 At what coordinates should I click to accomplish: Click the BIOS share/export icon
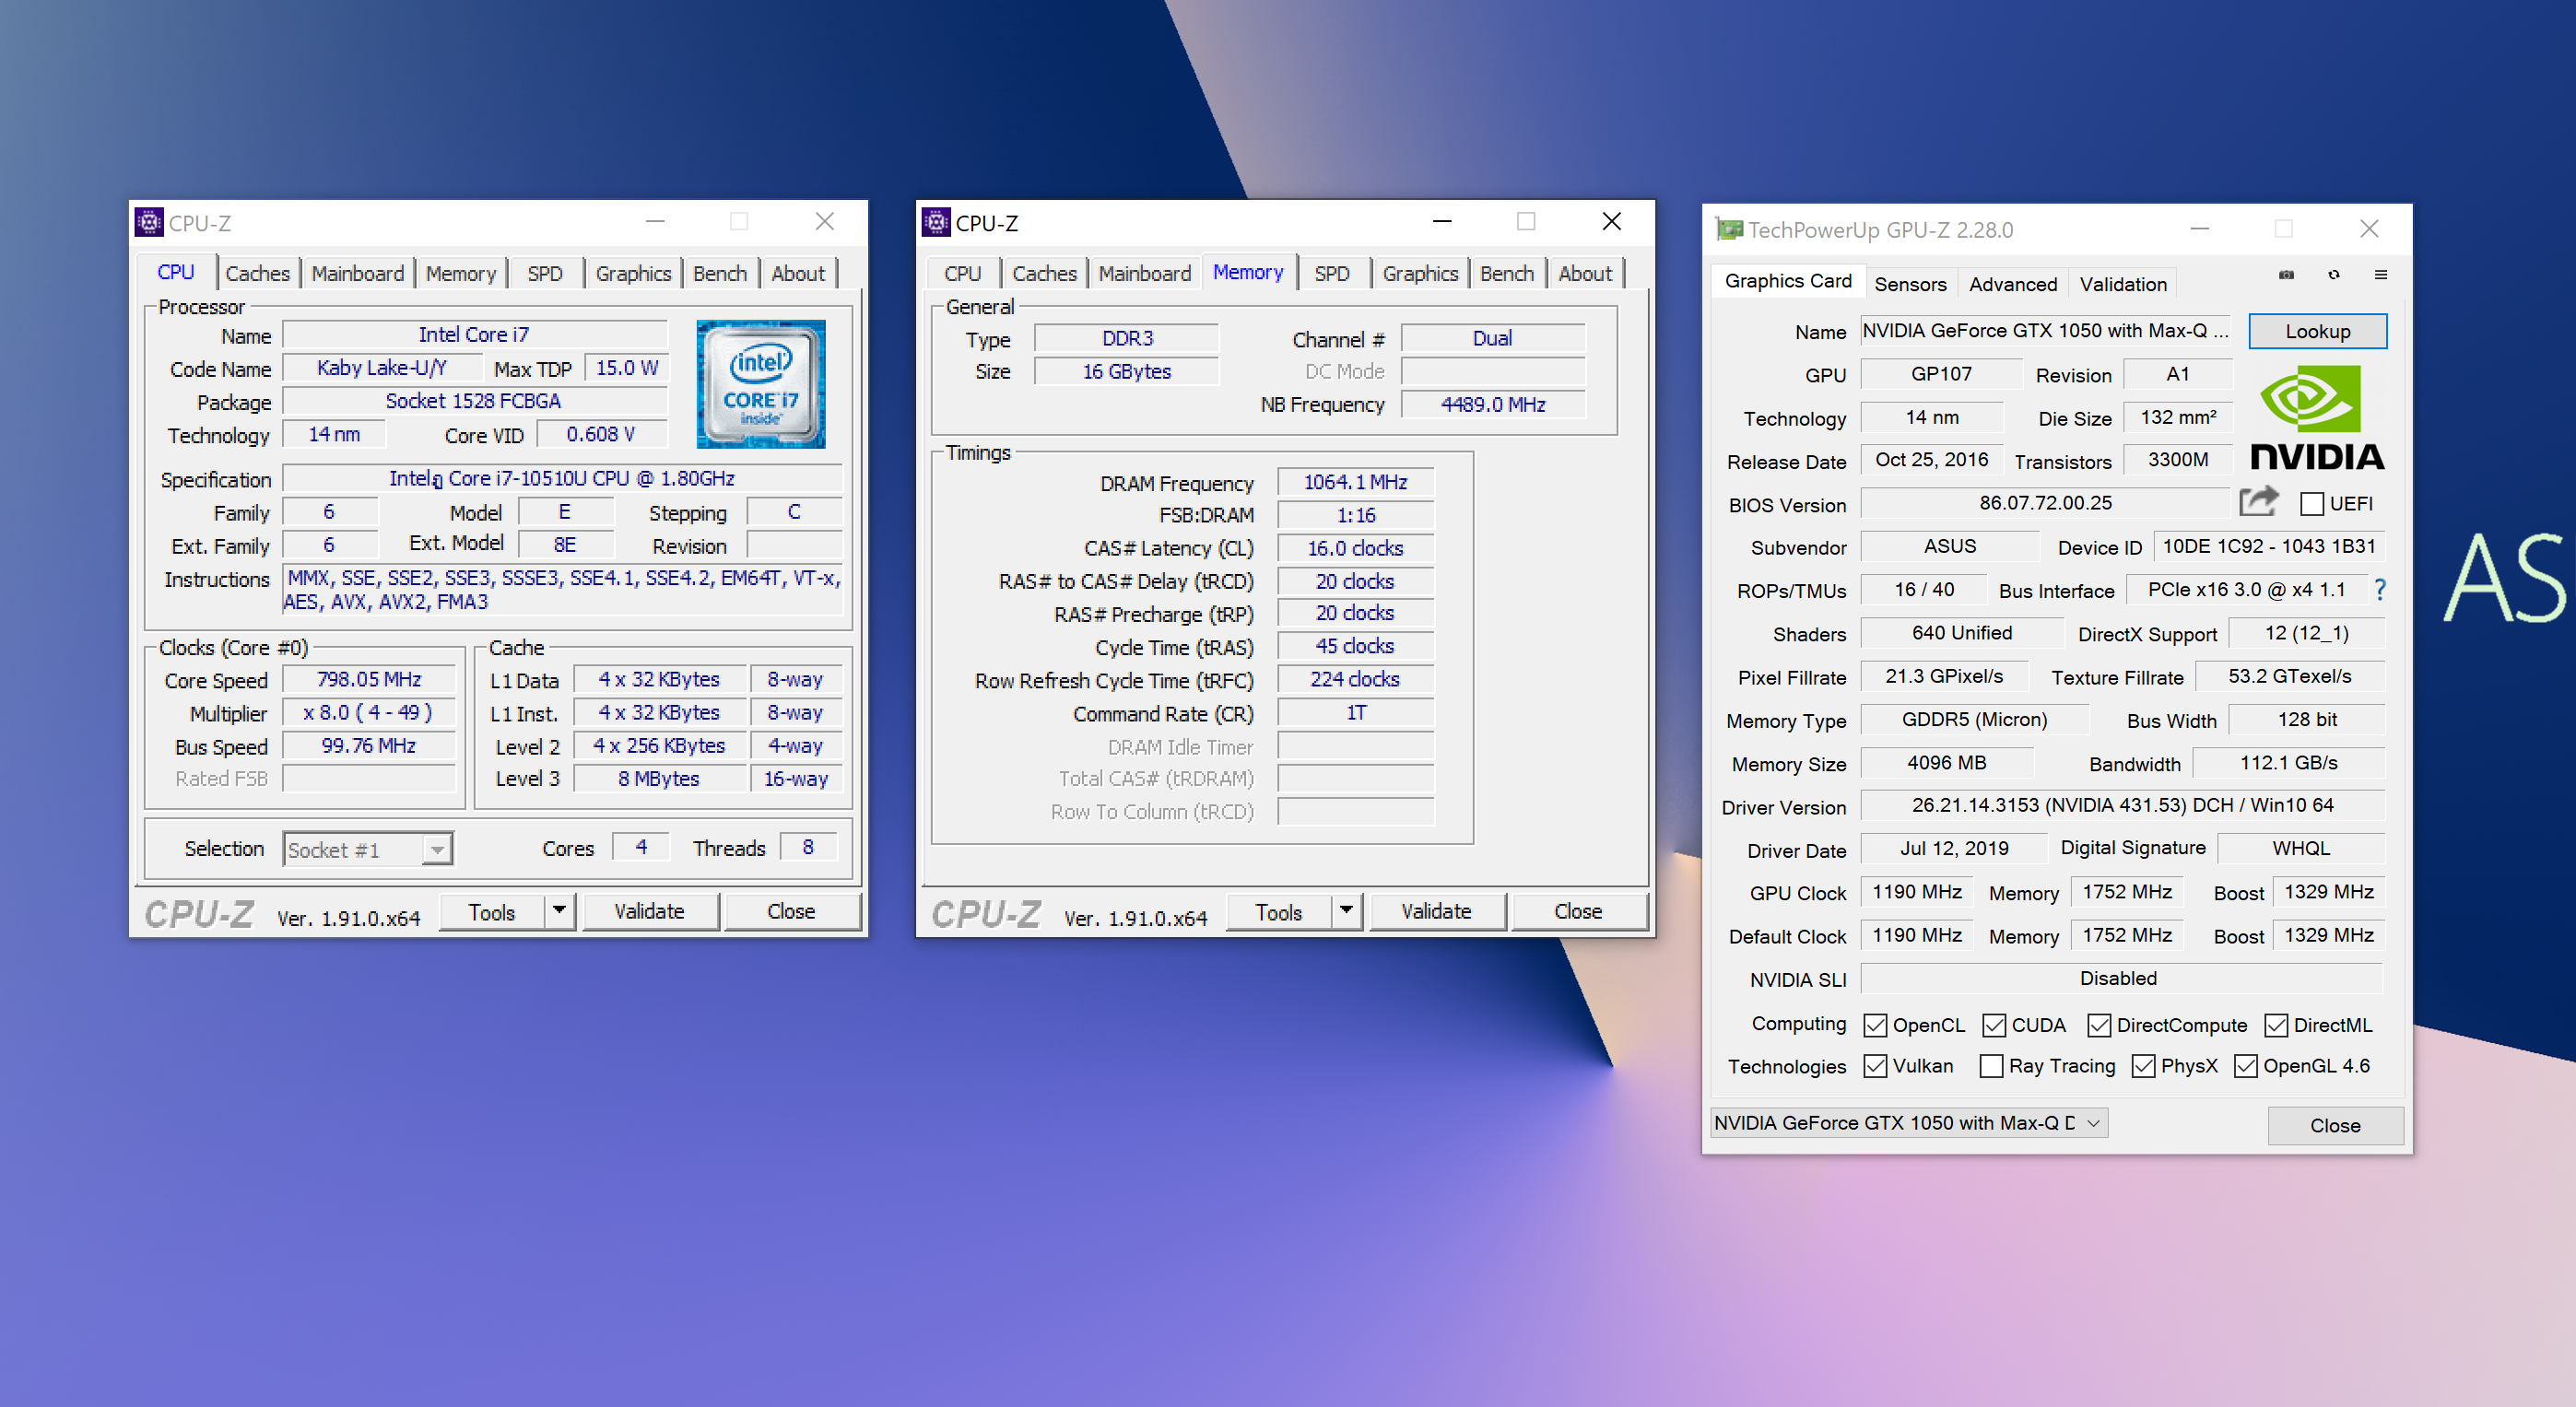2259,502
